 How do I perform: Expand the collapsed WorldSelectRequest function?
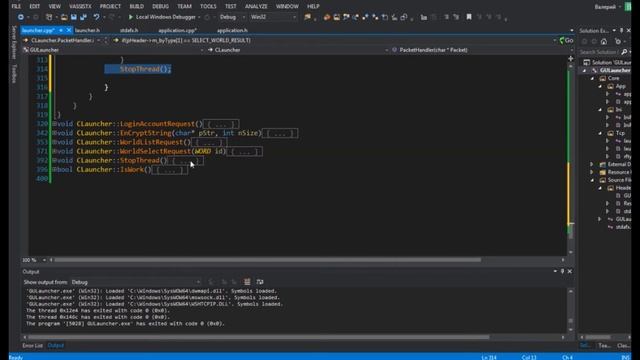tap(55, 151)
